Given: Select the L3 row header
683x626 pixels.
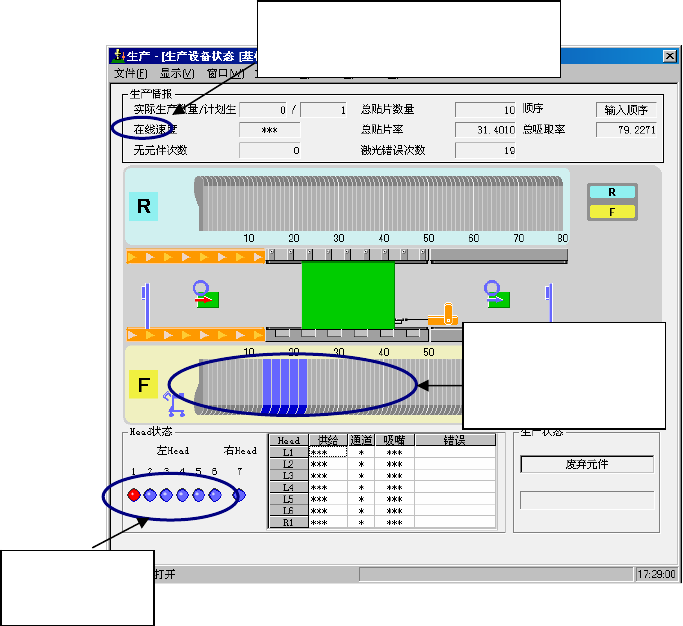Looking at the screenshot, I should coord(289,475).
